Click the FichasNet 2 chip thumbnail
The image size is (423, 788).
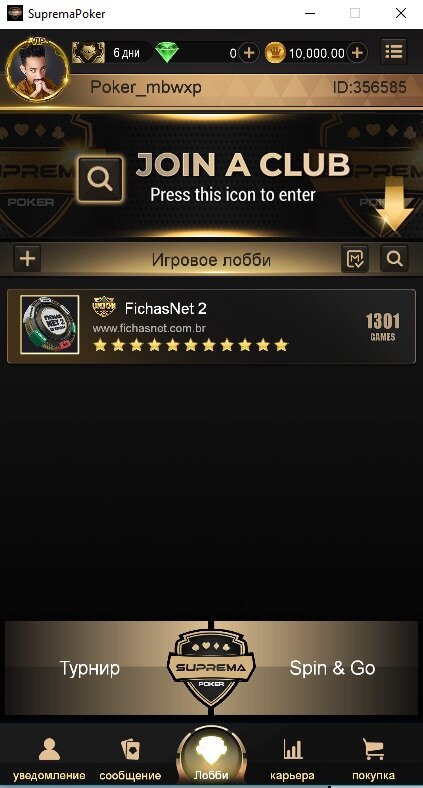50,325
